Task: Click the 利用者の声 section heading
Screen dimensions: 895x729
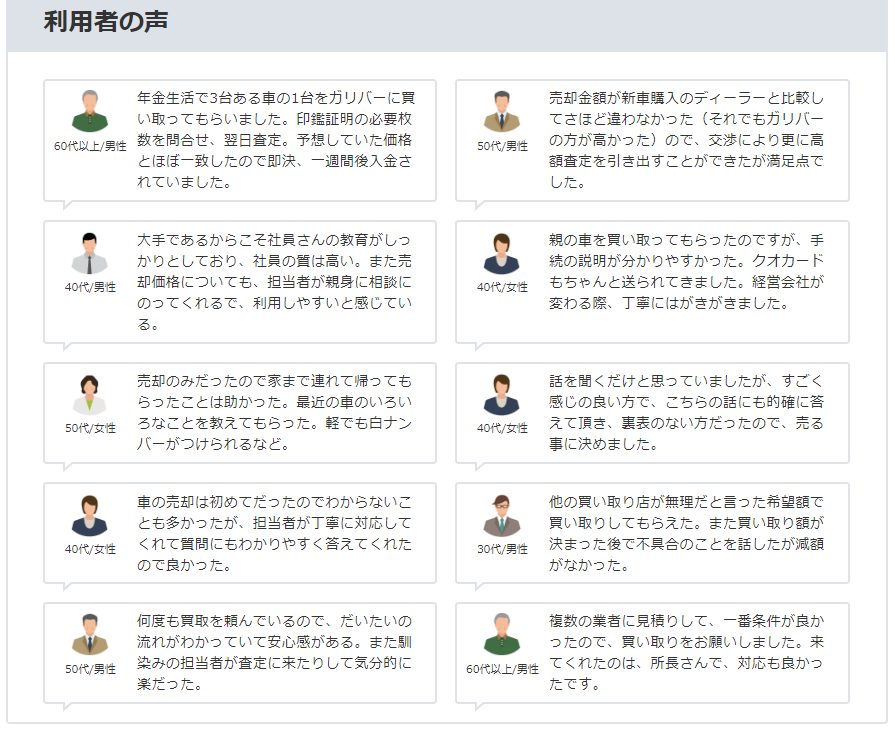Action: (106, 22)
